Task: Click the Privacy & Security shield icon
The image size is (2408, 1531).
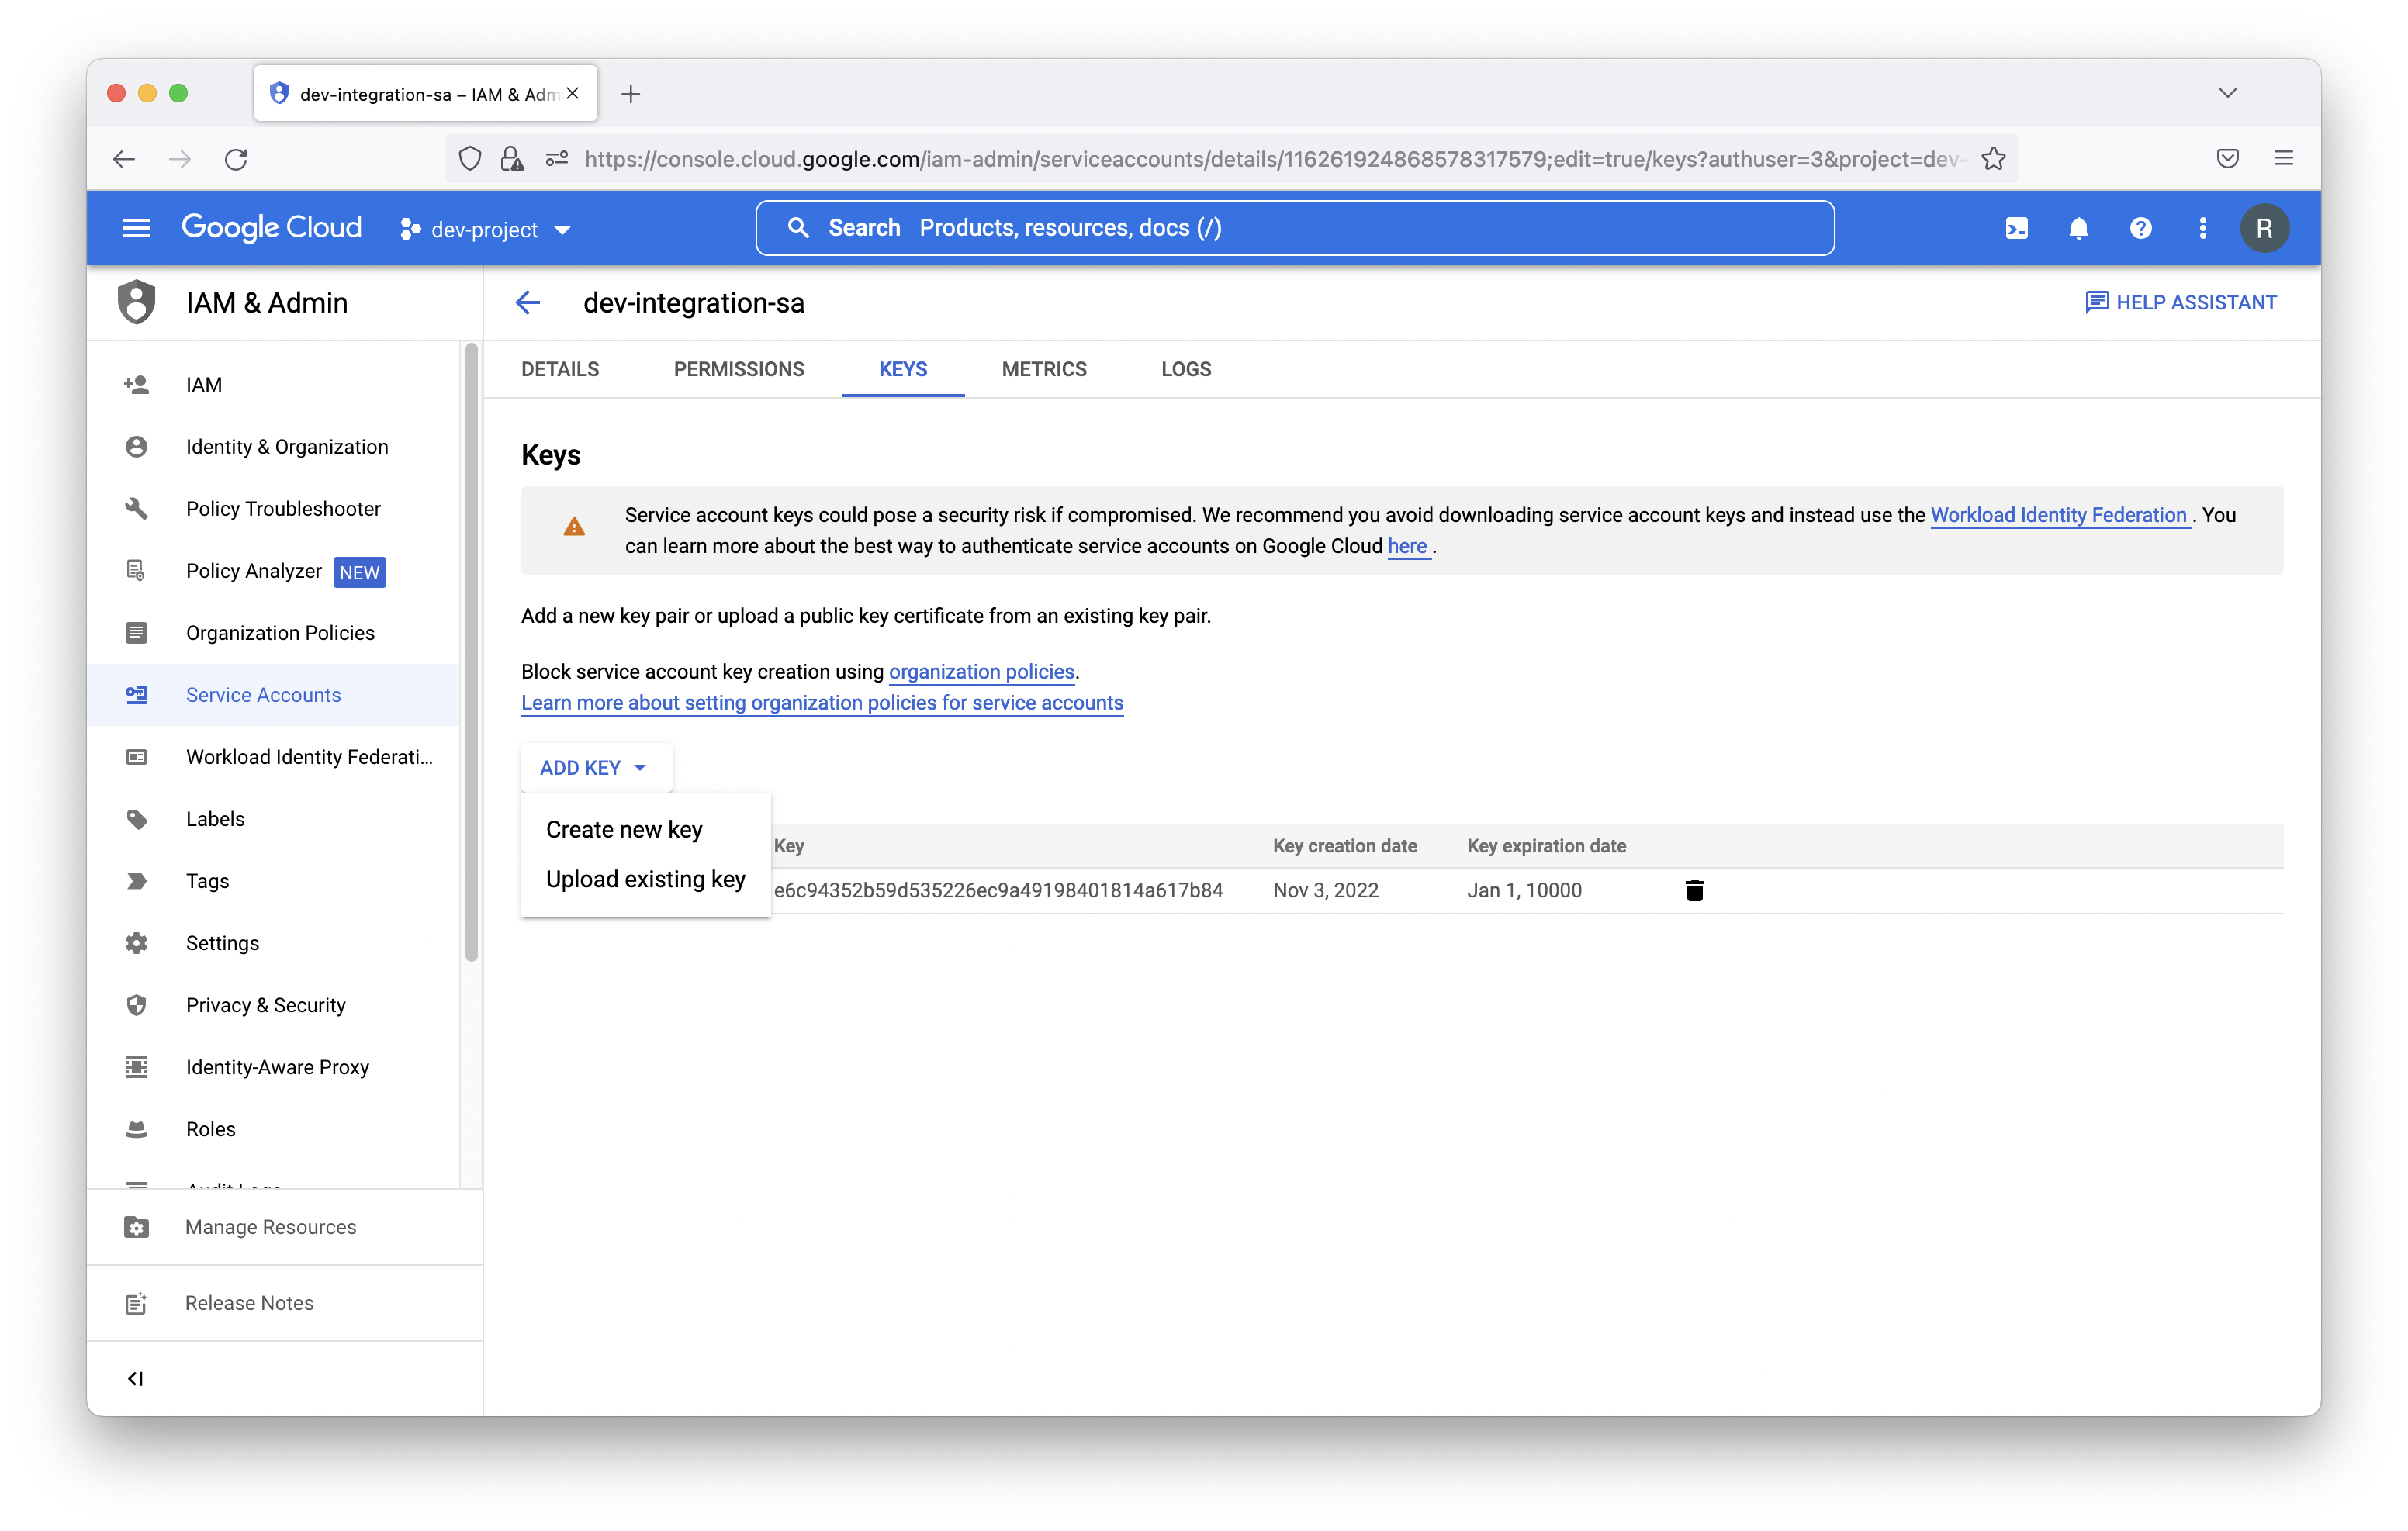Action: pos(136,1005)
